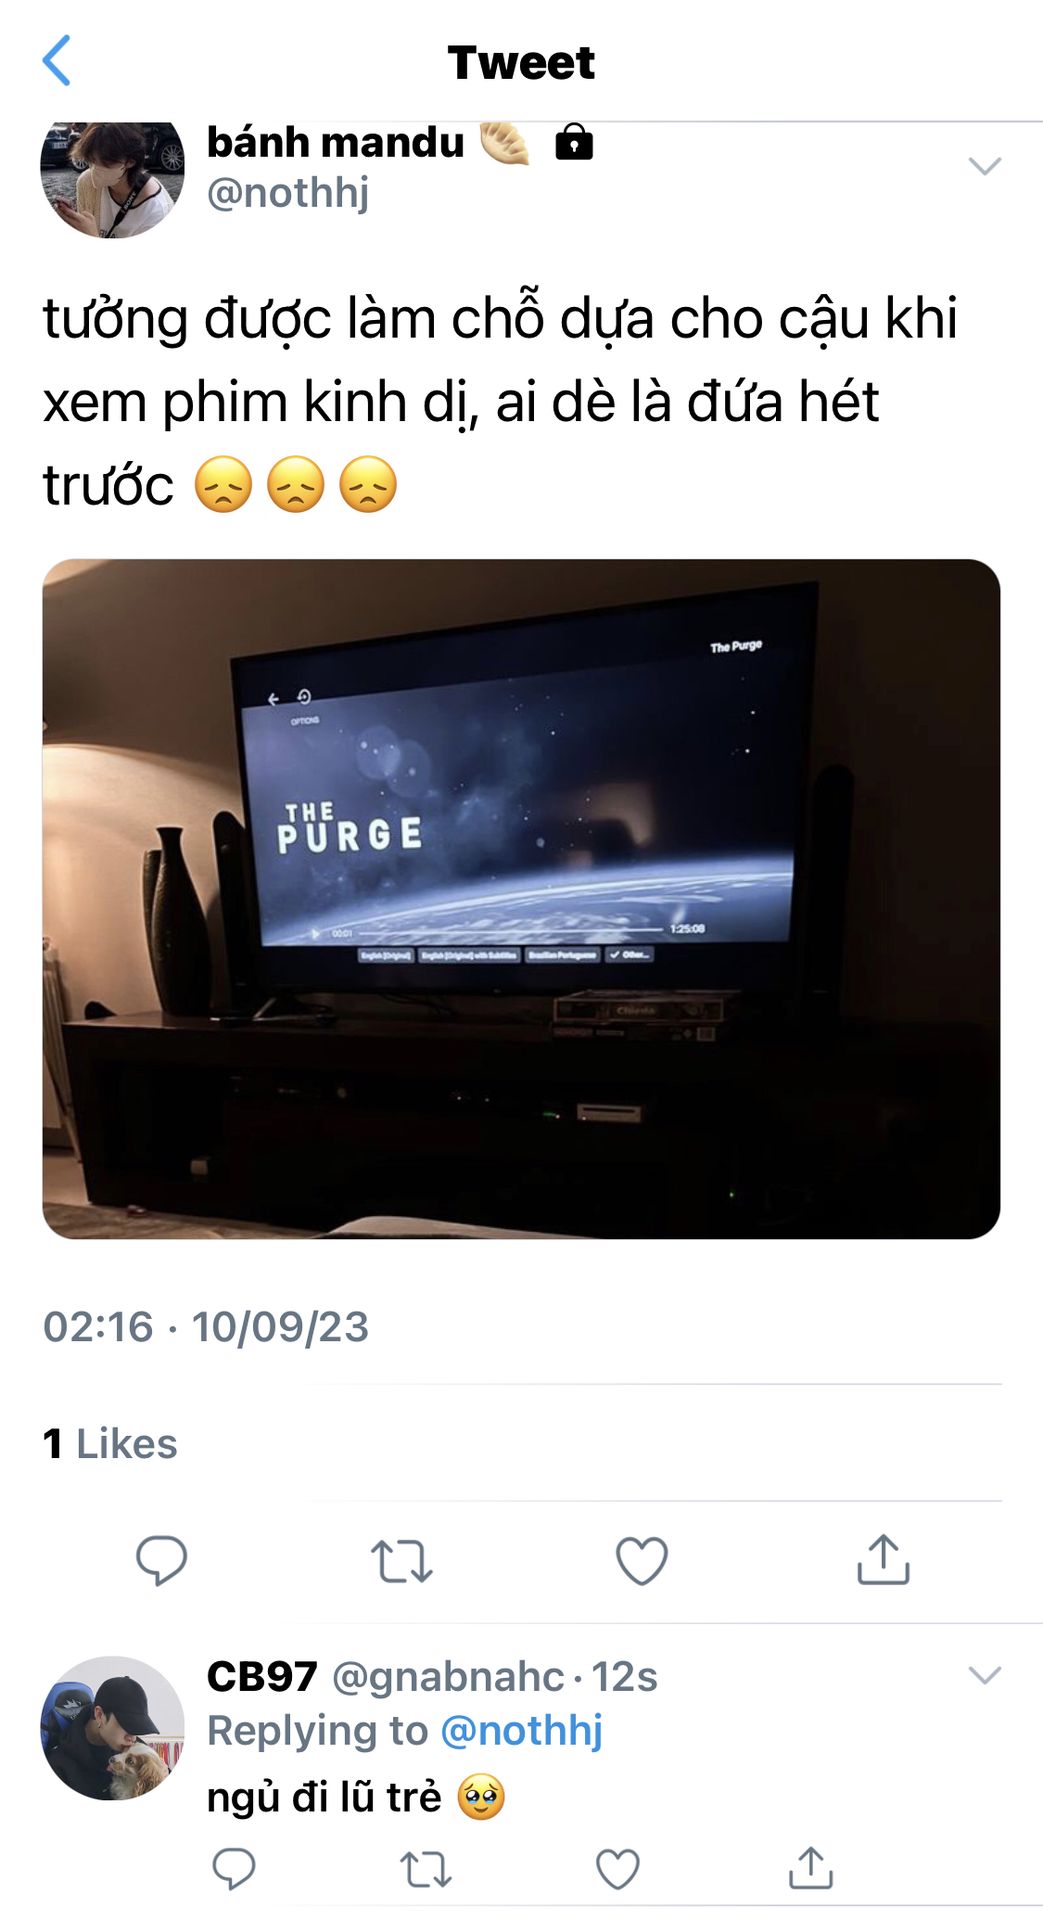Reply to the main tweet
1043x1920 pixels.
tap(161, 1560)
